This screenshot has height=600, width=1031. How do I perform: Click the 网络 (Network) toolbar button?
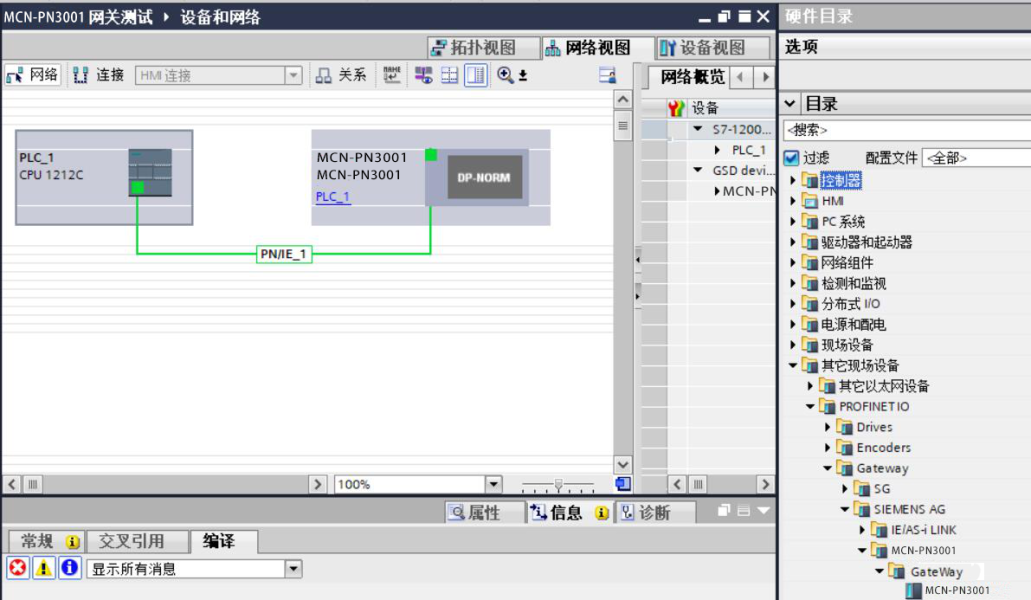tap(32, 75)
